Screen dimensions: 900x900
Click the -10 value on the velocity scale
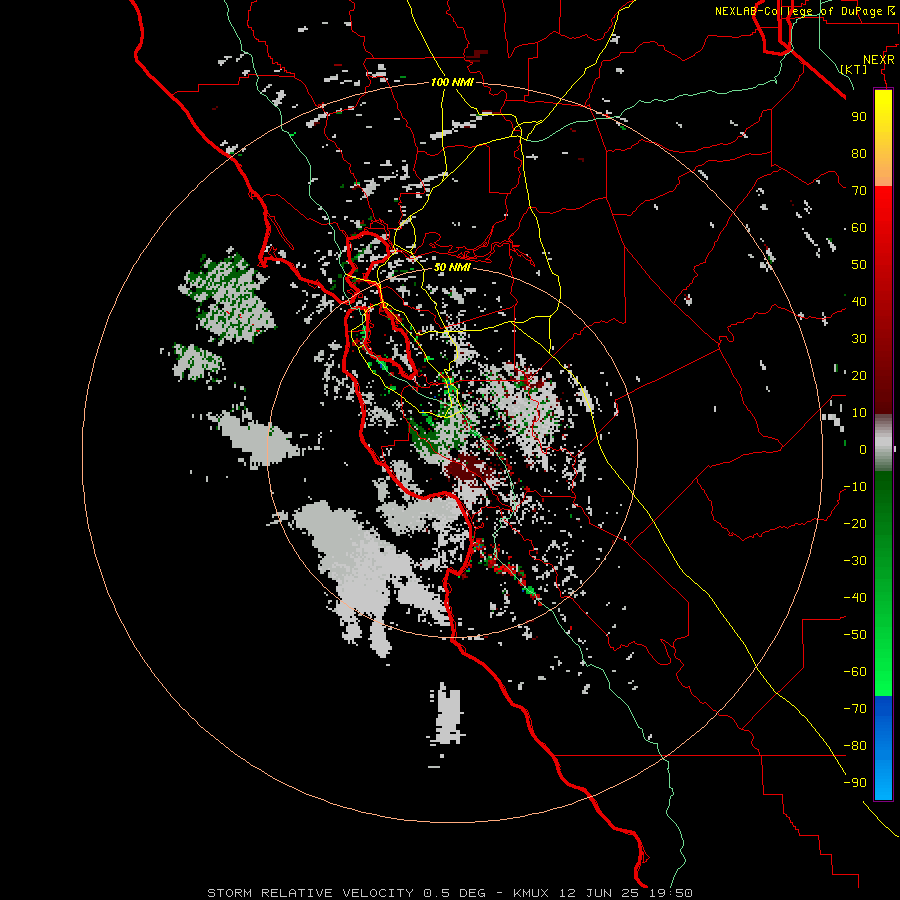[x=855, y=487]
